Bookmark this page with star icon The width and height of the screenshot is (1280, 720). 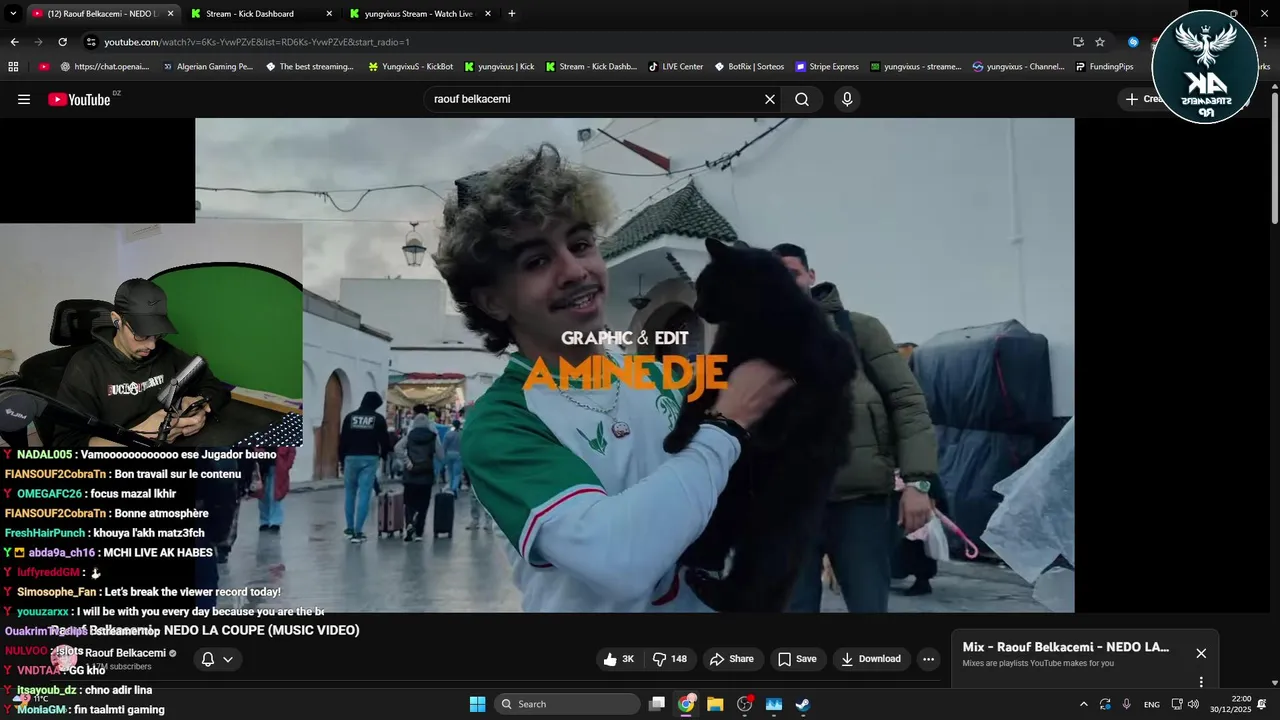coord(1100,42)
